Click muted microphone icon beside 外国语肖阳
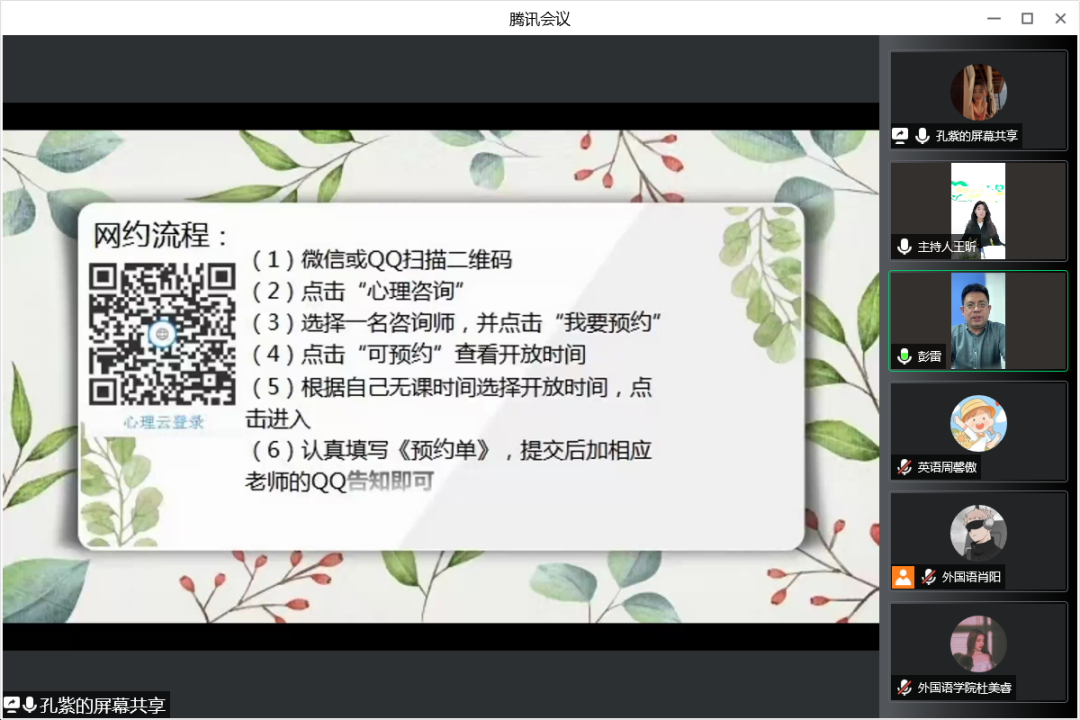Screen dimensions: 1080x720 click(928, 577)
